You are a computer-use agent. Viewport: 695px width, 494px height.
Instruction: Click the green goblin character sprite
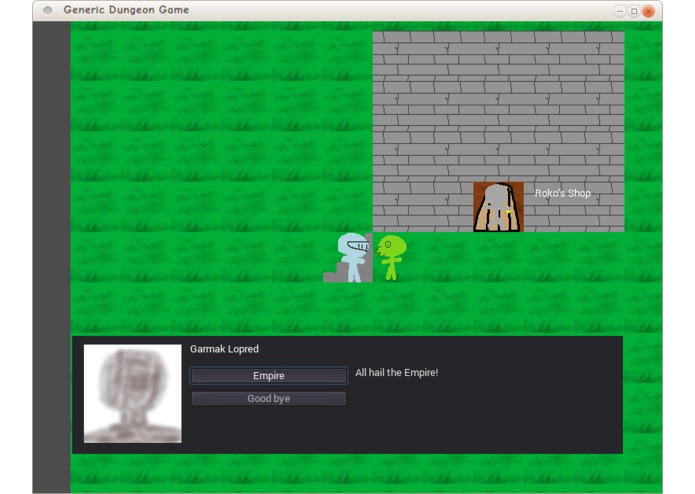pyautogui.click(x=391, y=257)
